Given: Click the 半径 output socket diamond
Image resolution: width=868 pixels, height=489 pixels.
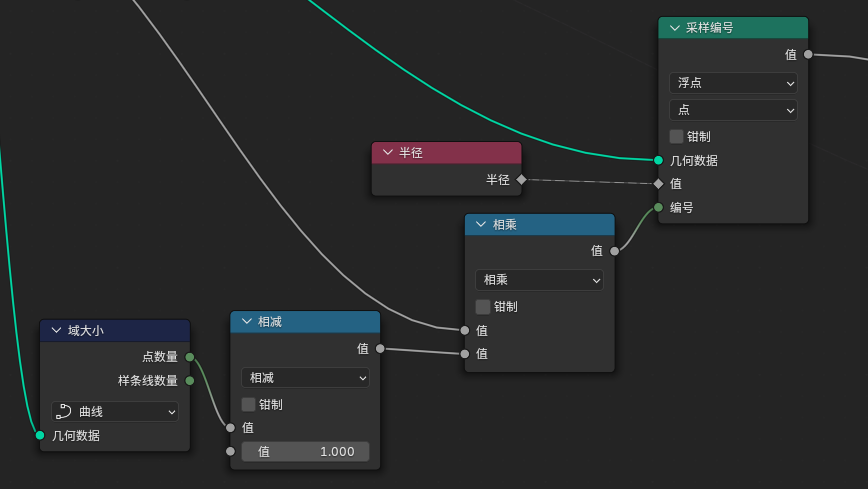Looking at the screenshot, I should click(521, 180).
